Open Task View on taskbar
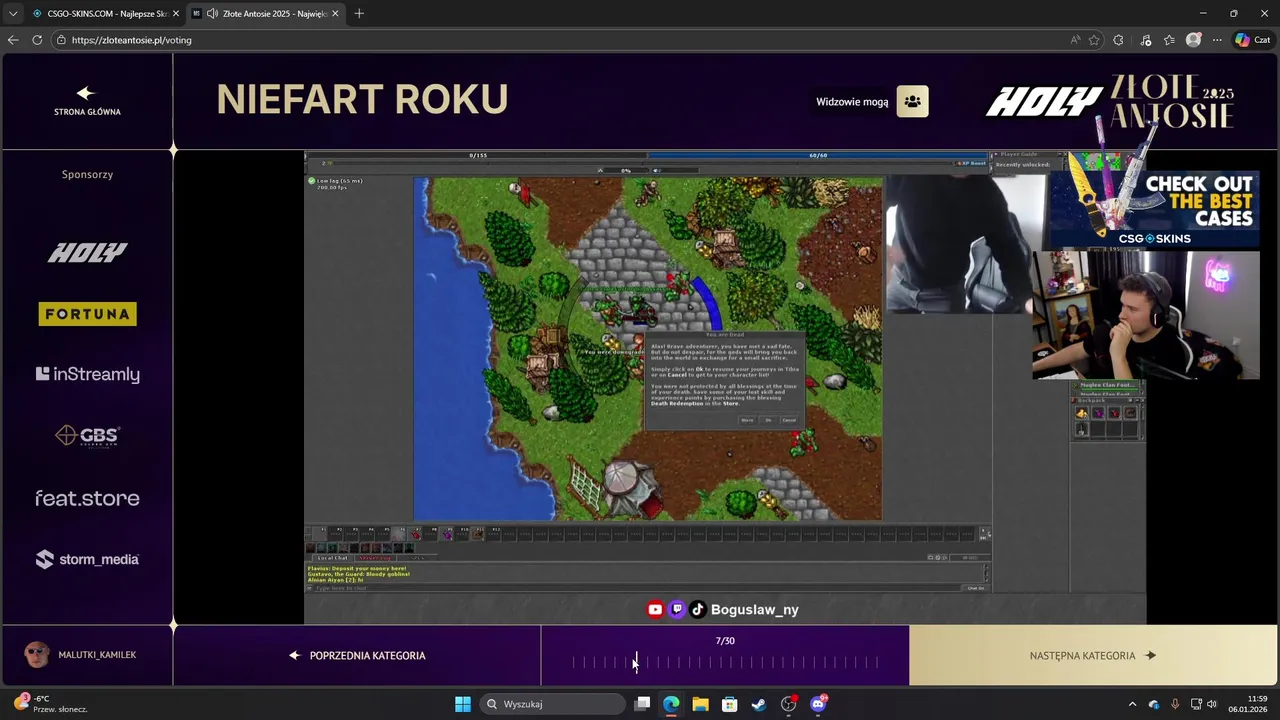The width and height of the screenshot is (1280, 720). click(643, 704)
